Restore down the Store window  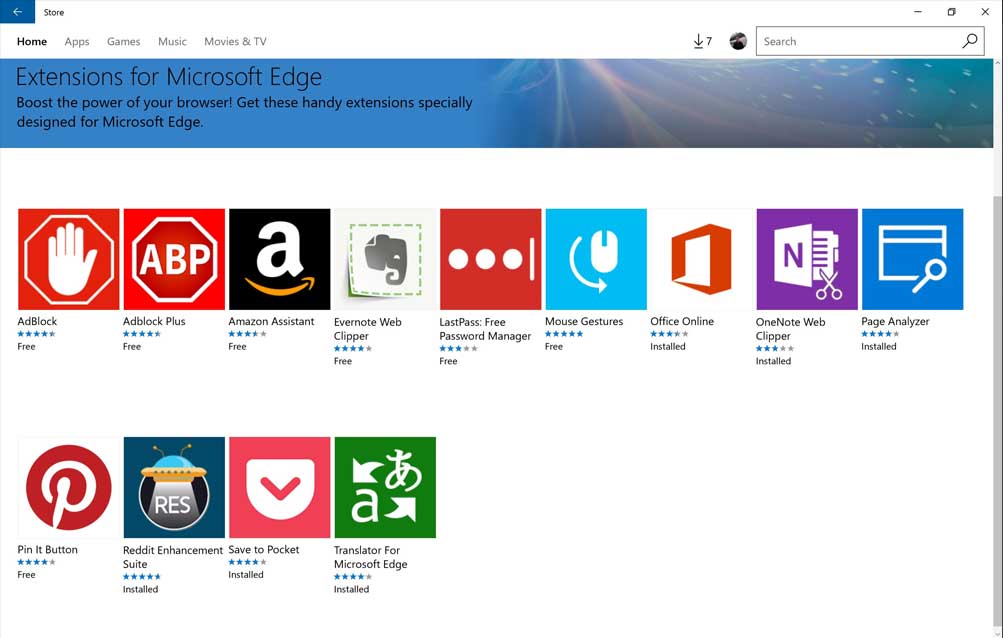(x=951, y=12)
